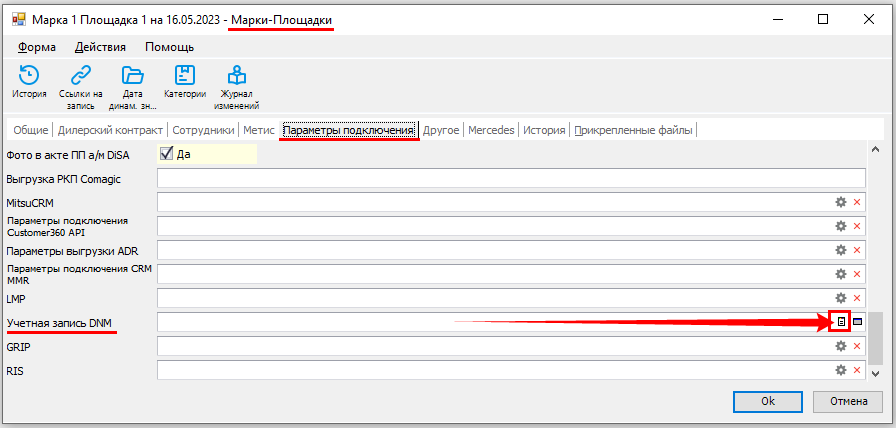896x428 pixels.
Task: Switch to Дилерский контракт tab
Action: (111, 130)
